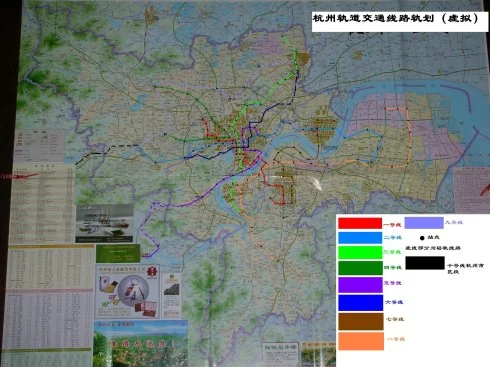
Task: Click the ship photo inset on map
Action: tap(104, 224)
